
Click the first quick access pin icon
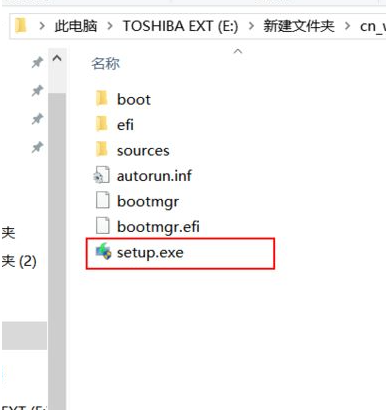(x=37, y=62)
